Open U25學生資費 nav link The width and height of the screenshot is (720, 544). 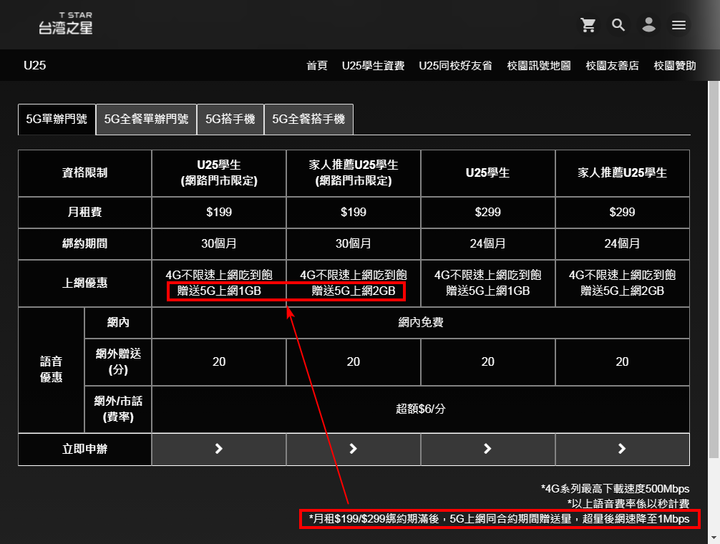coord(373,66)
